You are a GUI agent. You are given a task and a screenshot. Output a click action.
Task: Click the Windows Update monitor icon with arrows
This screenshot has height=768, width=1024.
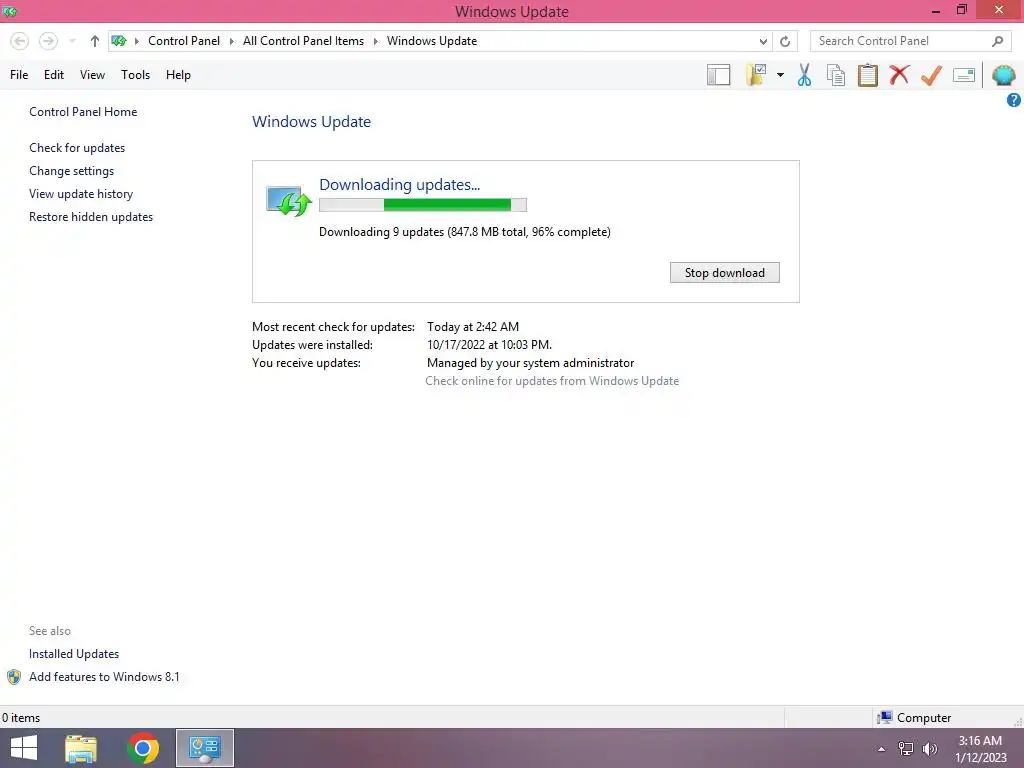coord(289,201)
